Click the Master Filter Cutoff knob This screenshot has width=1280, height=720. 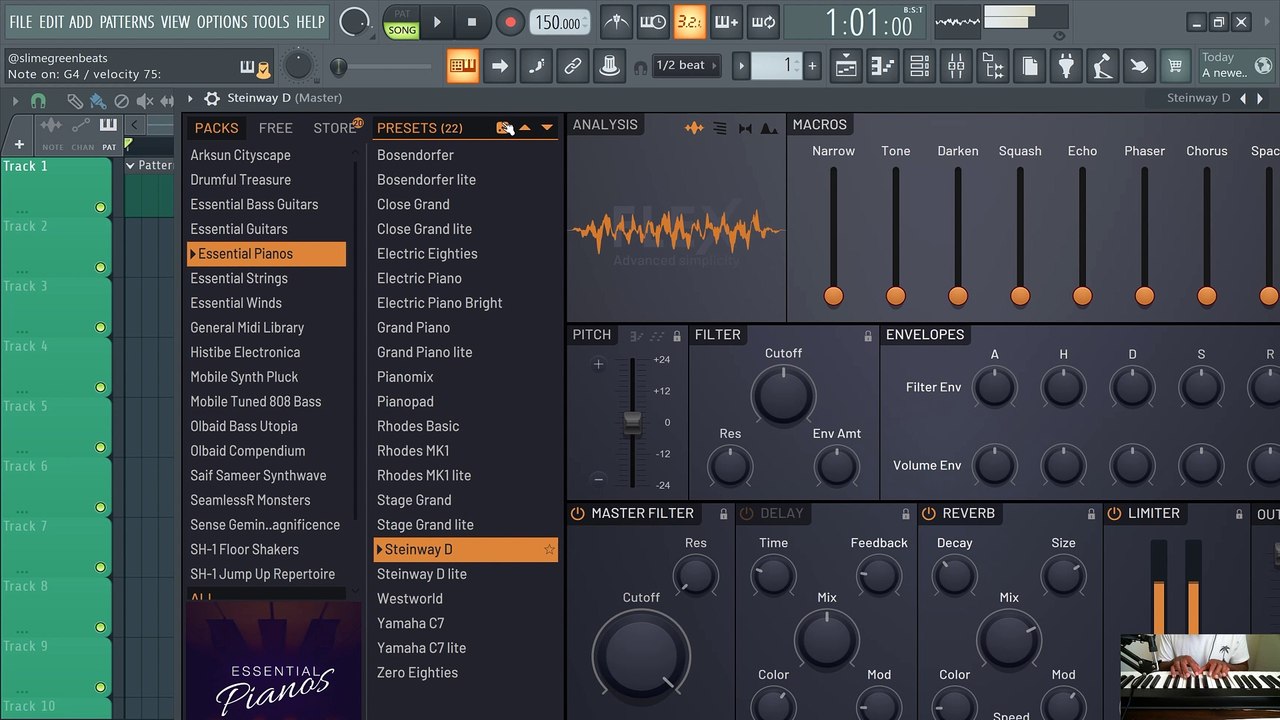[641, 657]
